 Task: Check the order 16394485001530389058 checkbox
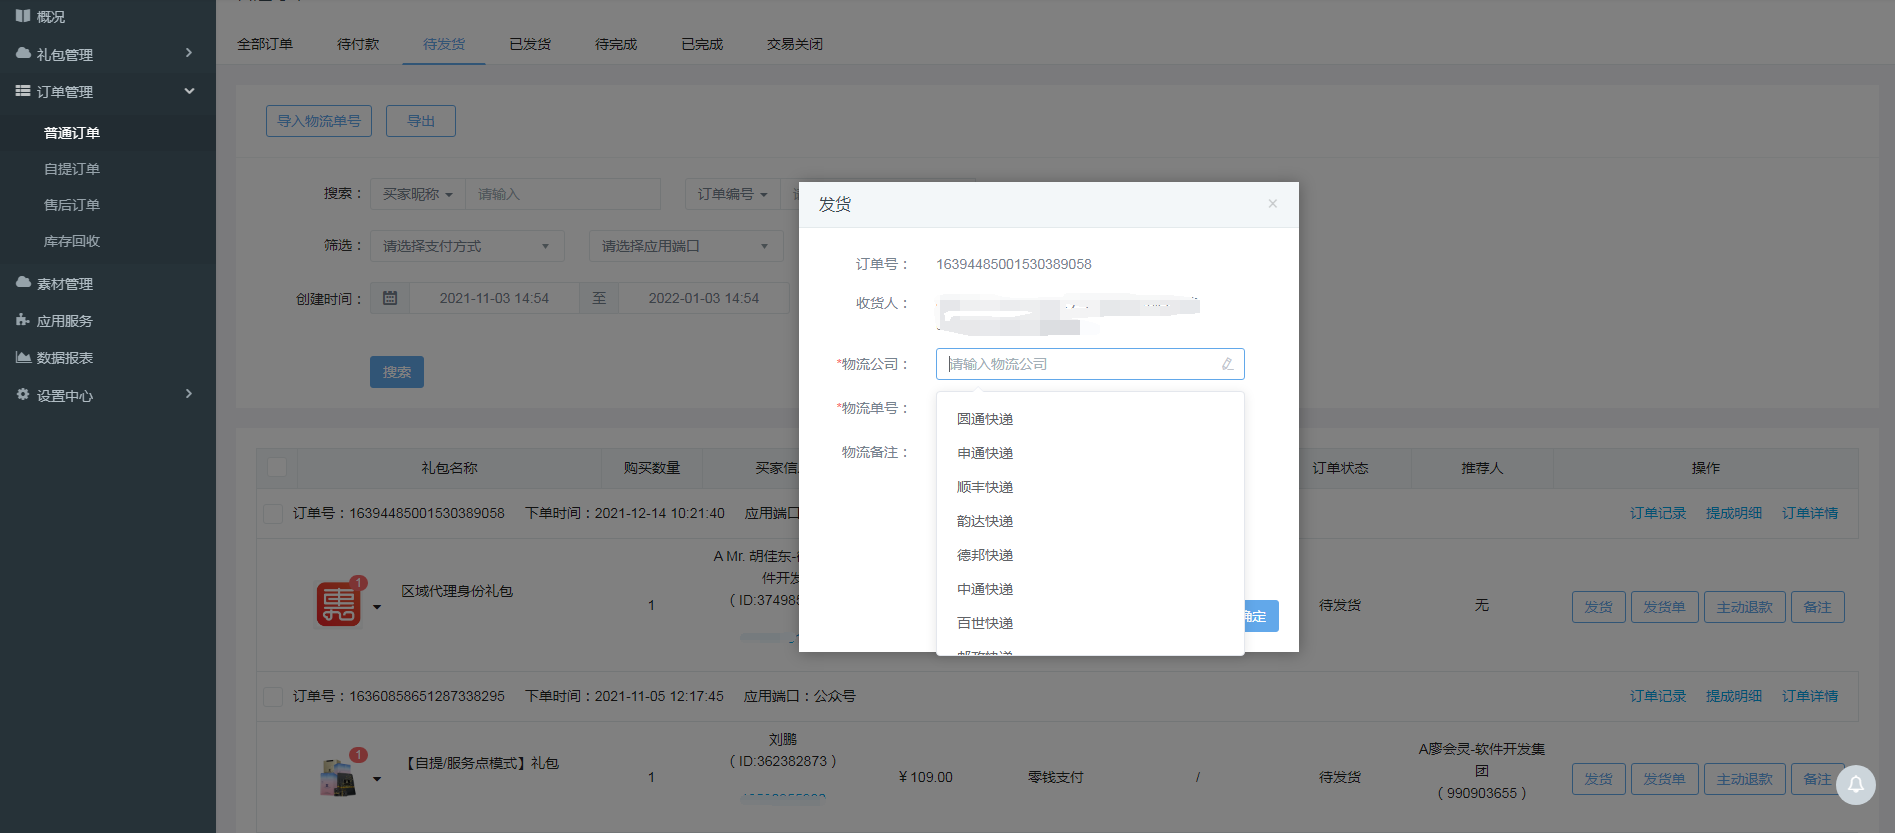[272, 513]
